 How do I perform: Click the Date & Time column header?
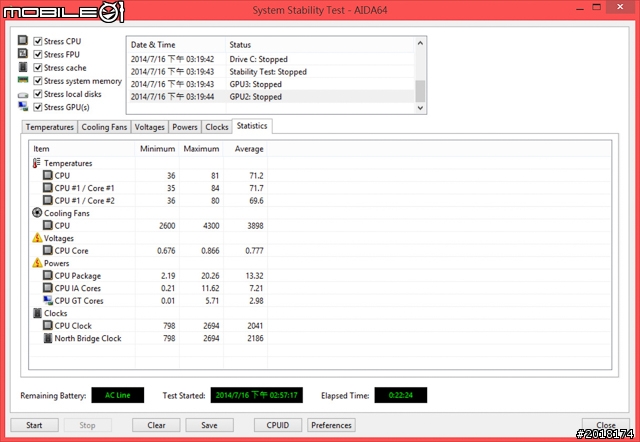click(x=176, y=44)
